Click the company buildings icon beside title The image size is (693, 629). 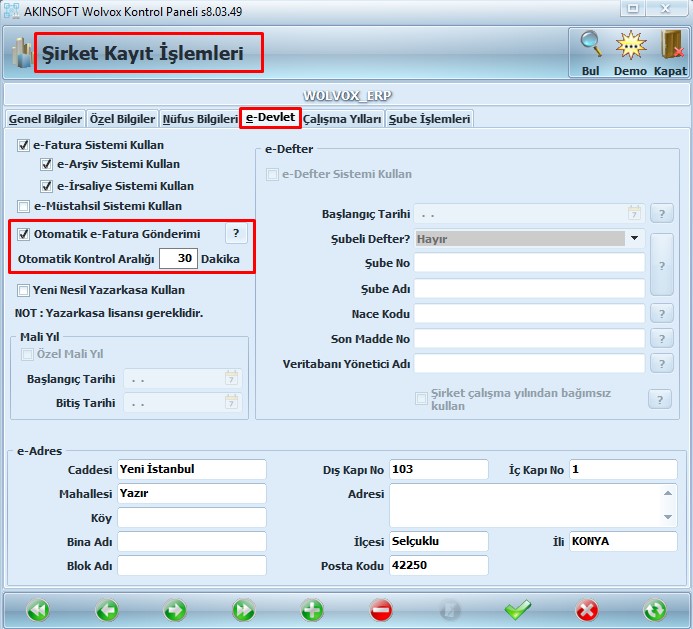22,53
